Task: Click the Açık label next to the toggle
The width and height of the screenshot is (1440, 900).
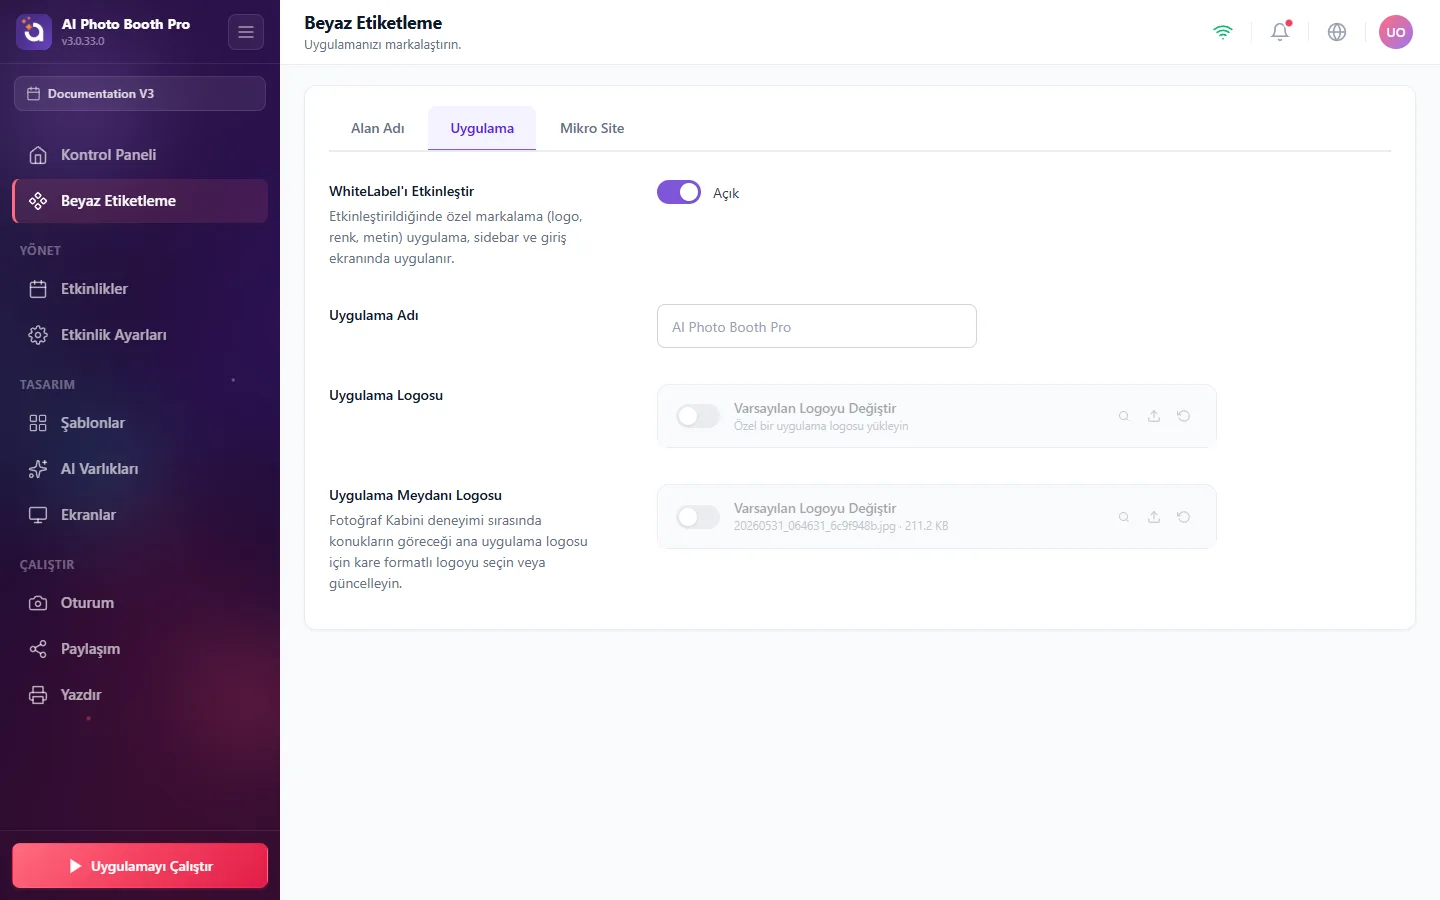Action: tap(726, 193)
